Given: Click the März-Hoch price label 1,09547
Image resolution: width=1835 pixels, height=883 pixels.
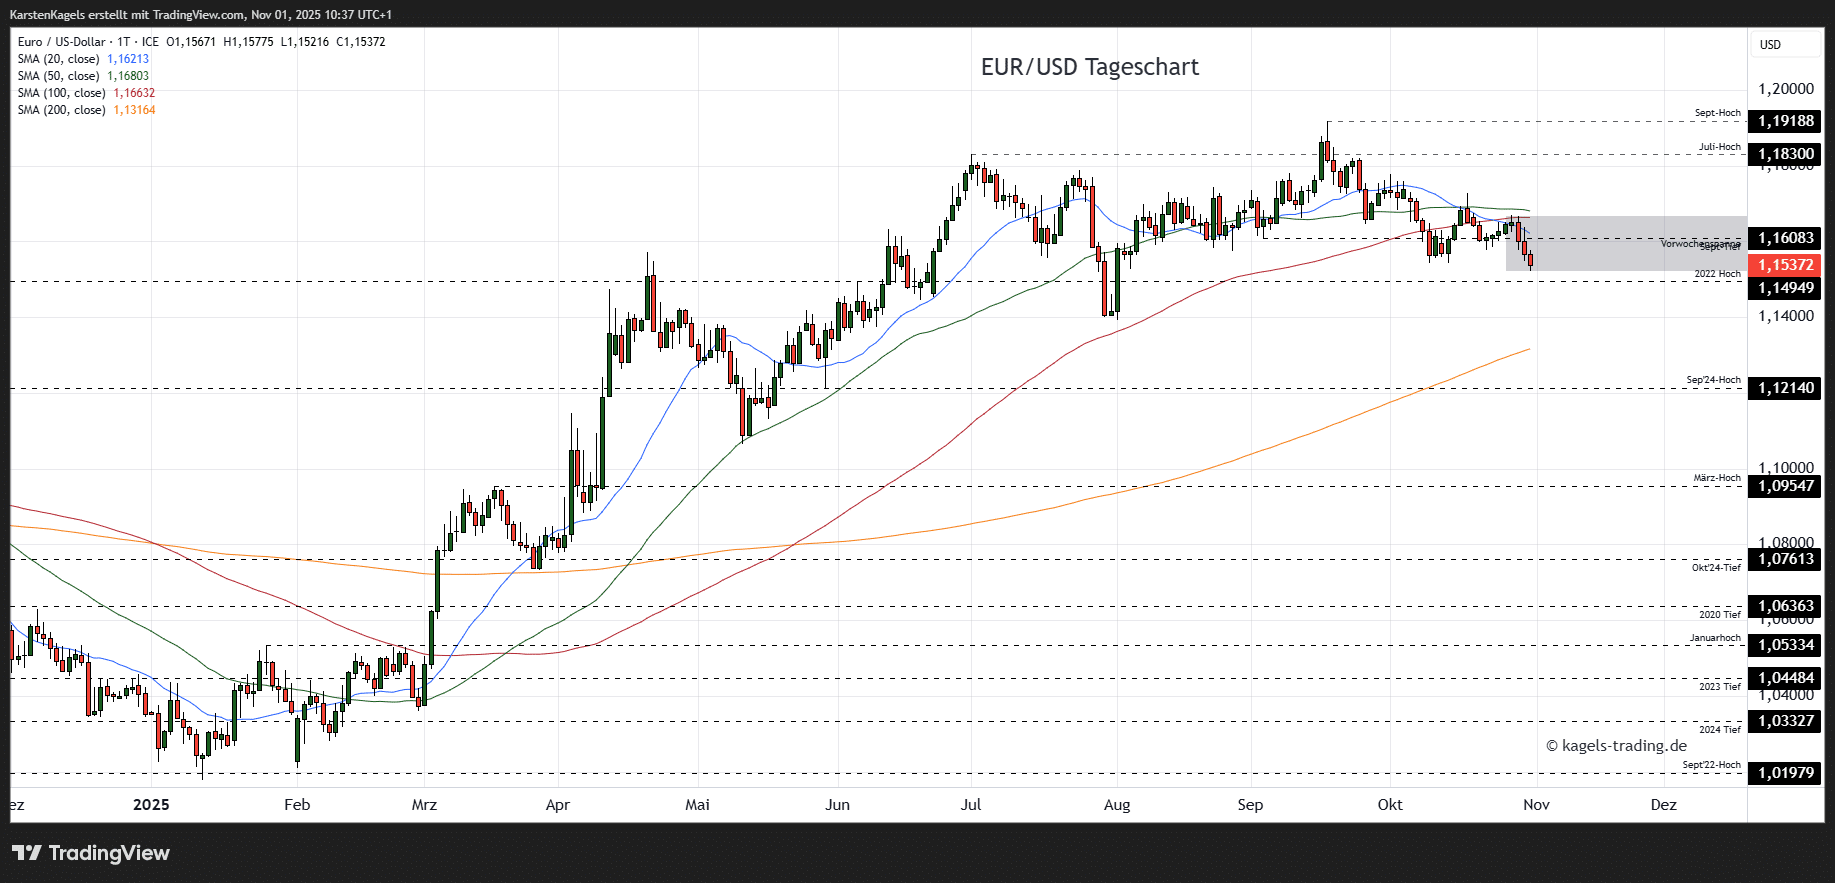Looking at the screenshot, I should (1785, 487).
